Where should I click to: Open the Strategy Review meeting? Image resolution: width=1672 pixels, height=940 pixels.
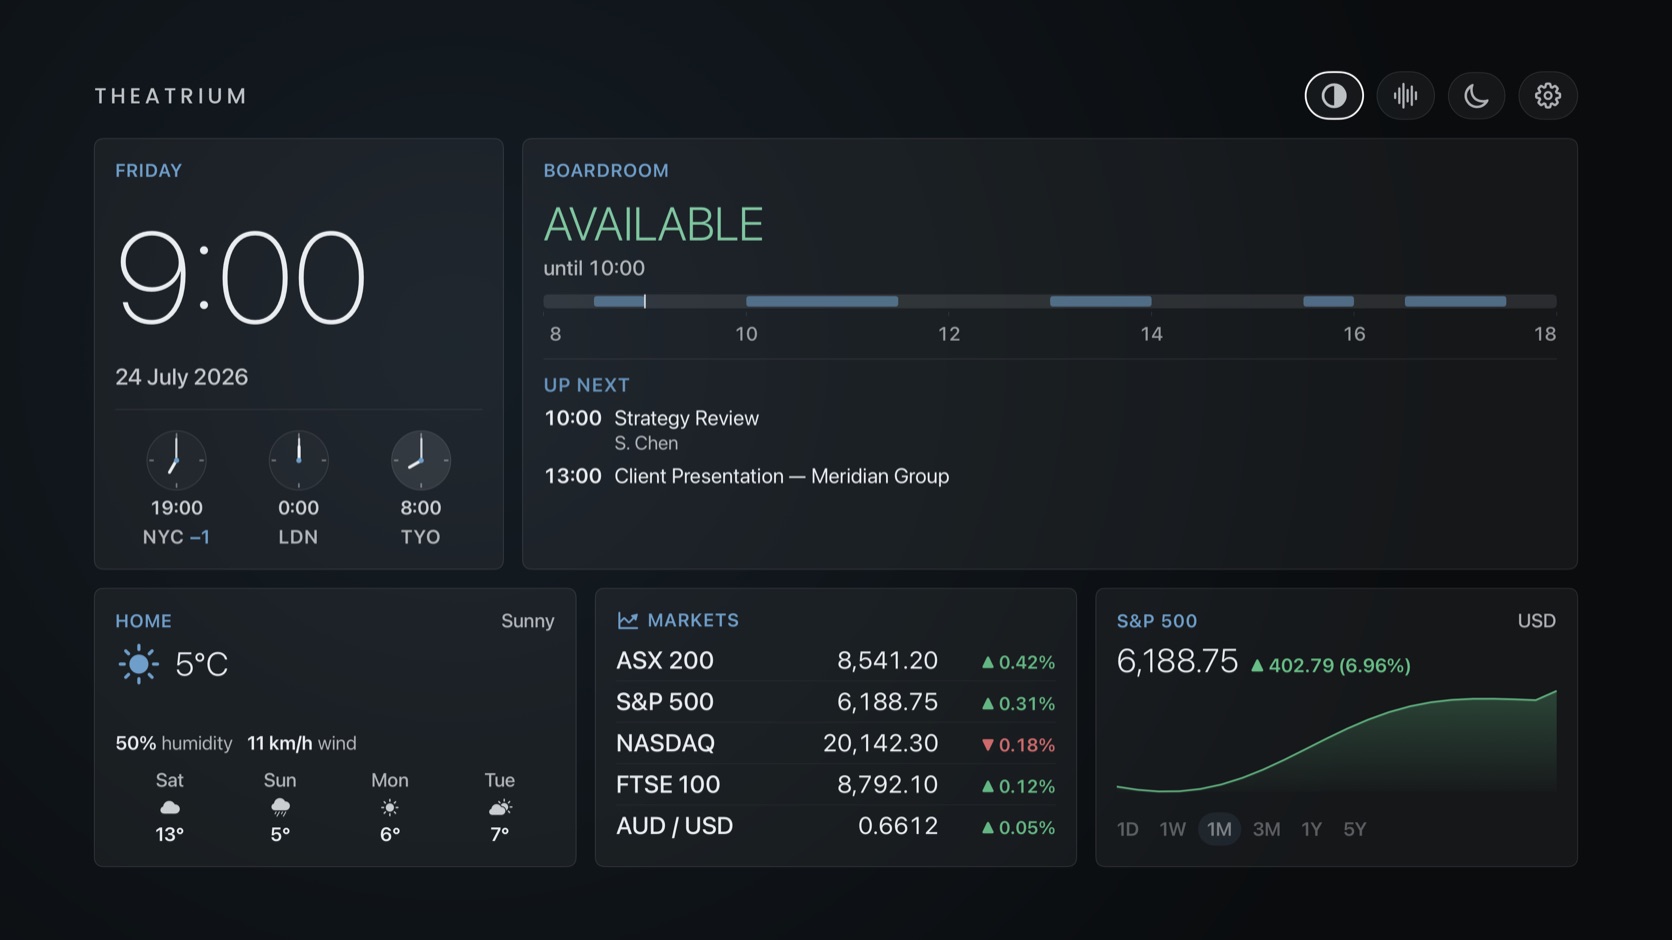[x=686, y=419]
